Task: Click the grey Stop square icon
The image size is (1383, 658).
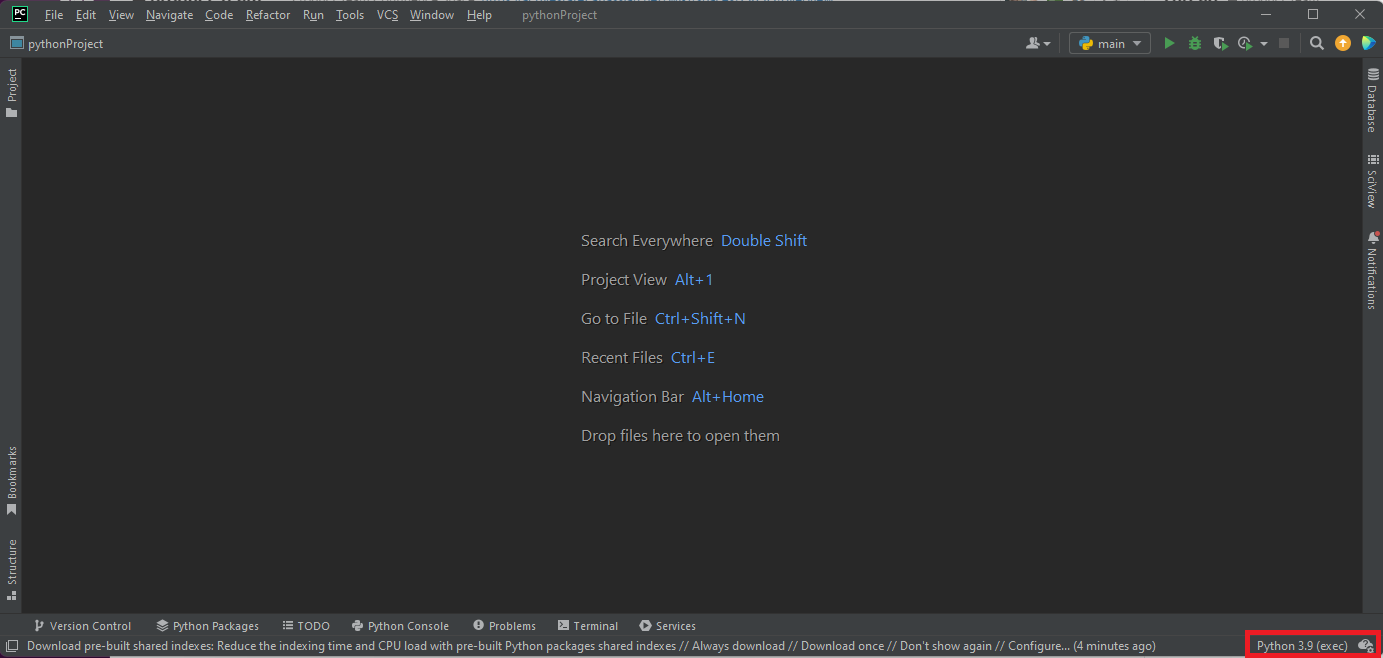Action: coord(1284,44)
